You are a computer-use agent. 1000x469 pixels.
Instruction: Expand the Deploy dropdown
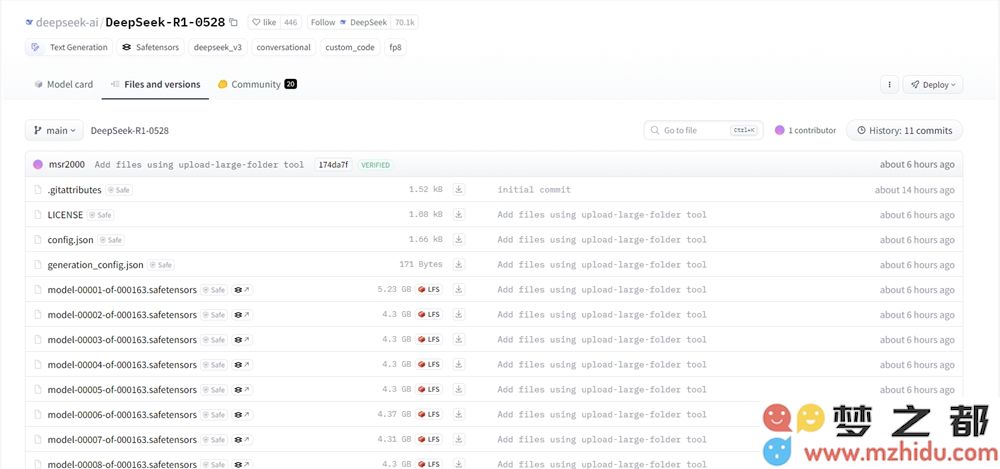pos(932,84)
